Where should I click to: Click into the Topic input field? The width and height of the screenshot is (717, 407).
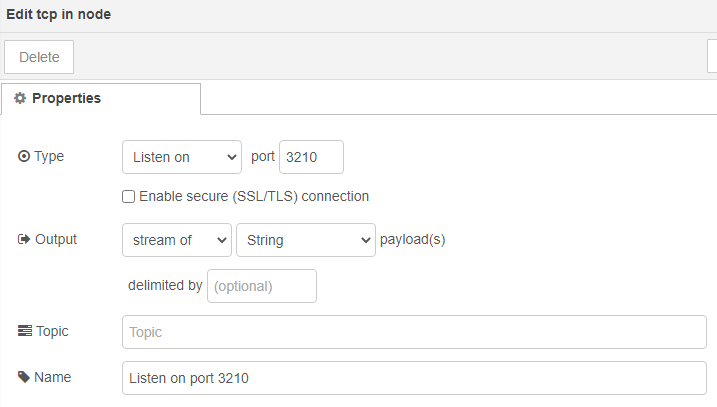click(414, 331)
